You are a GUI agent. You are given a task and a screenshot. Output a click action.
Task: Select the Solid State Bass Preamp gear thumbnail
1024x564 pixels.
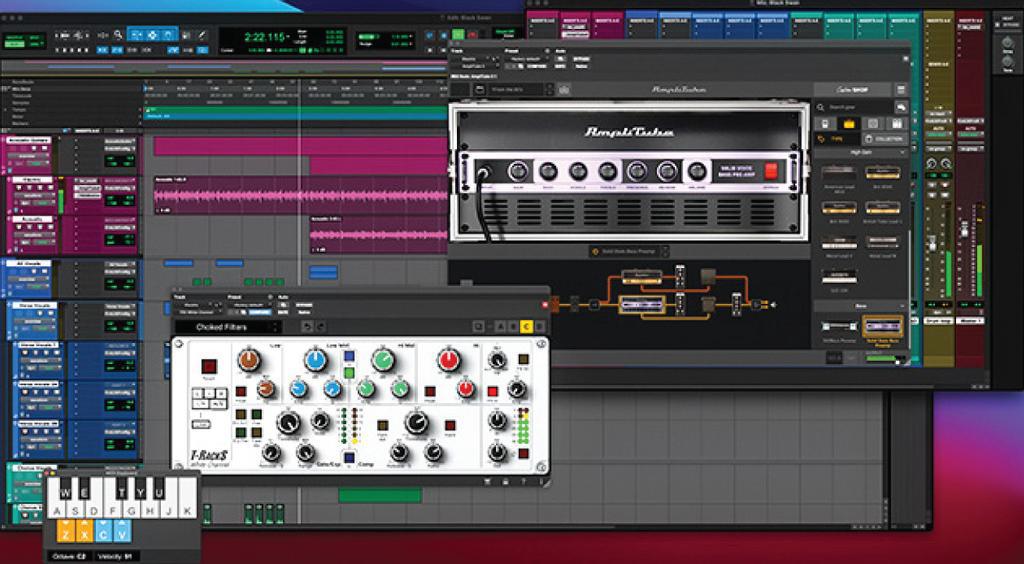882,326
